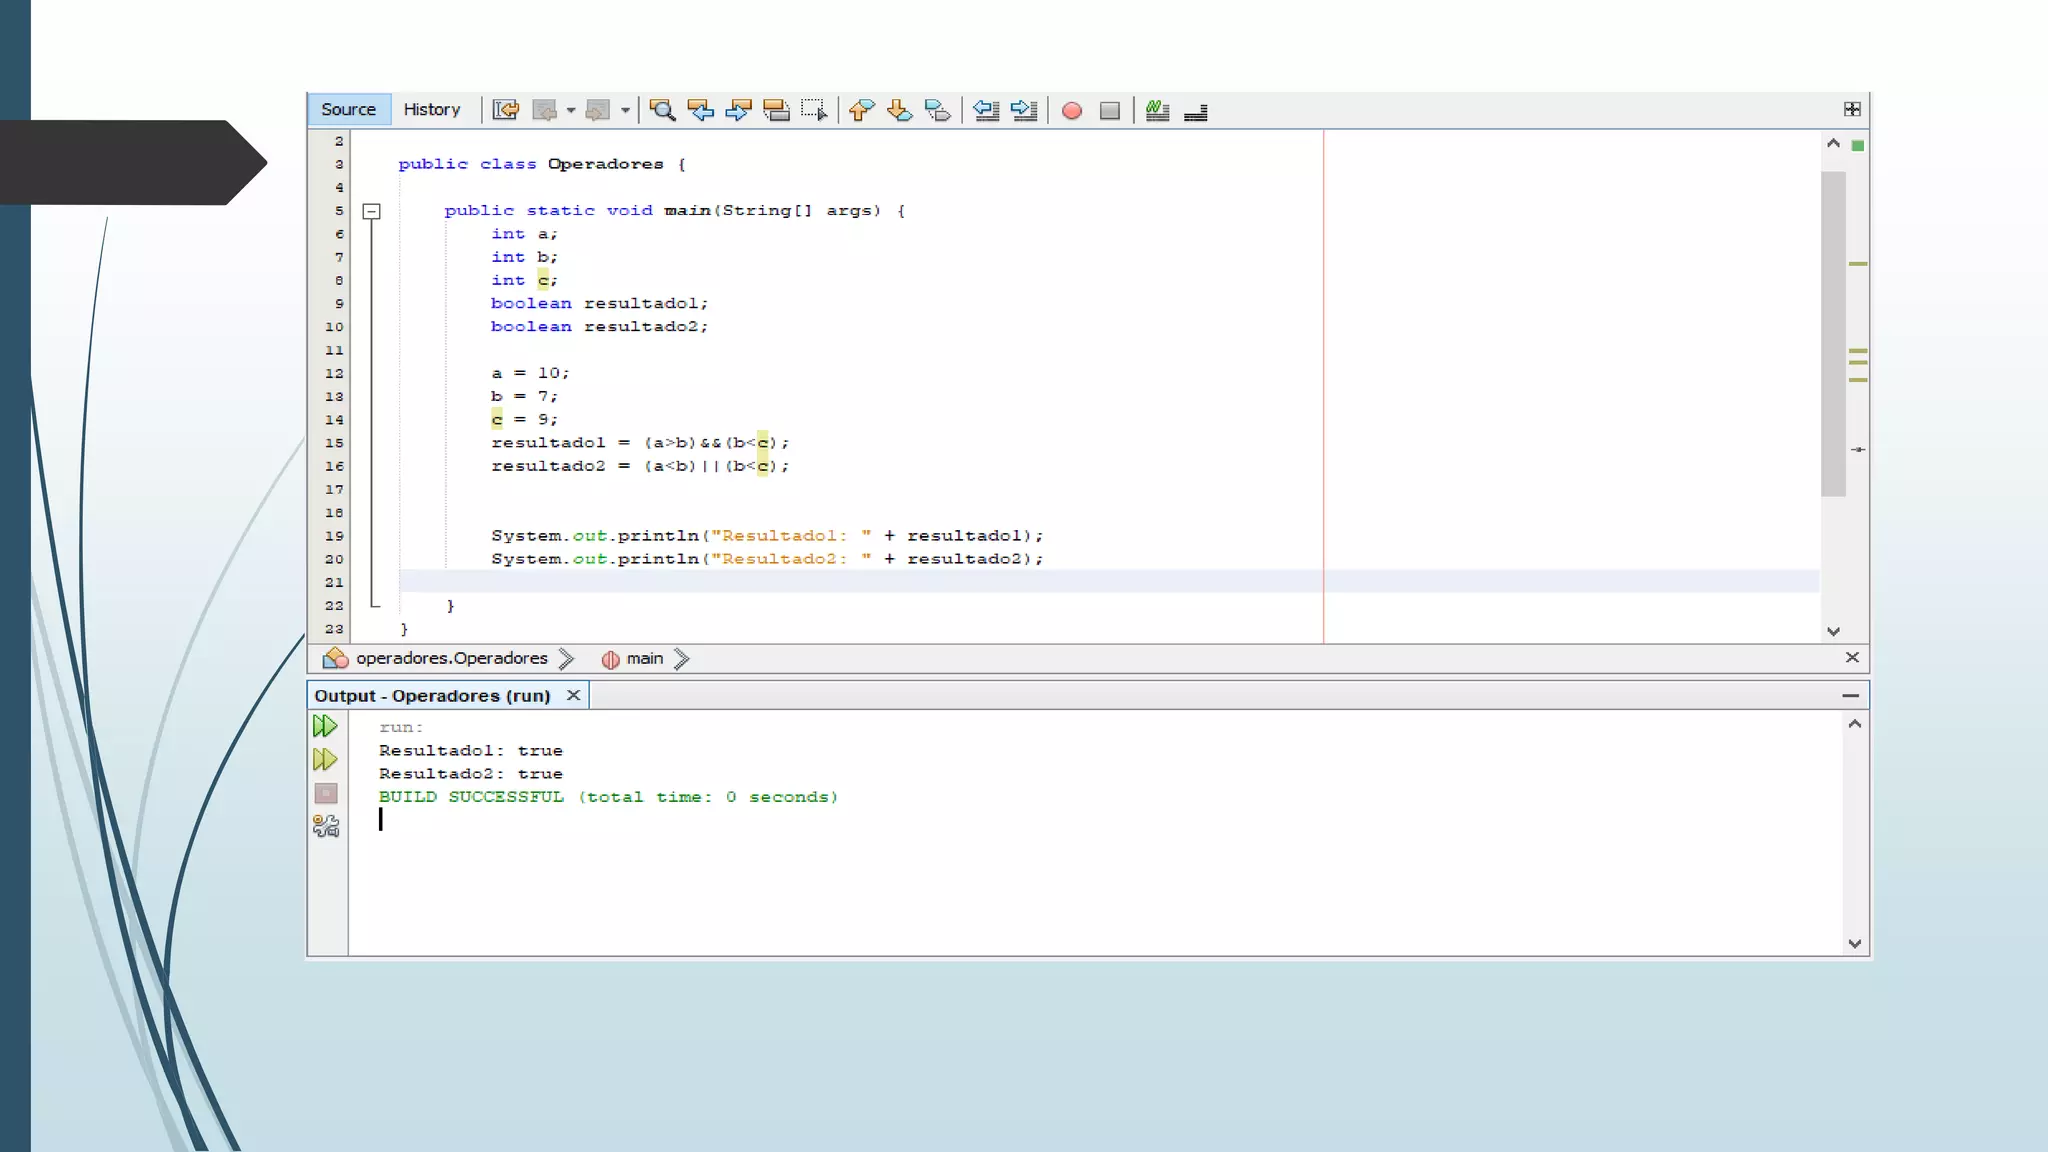2048x1152 pixels.
Task: Click Next Bookmark icon
Action: [899, 110]
